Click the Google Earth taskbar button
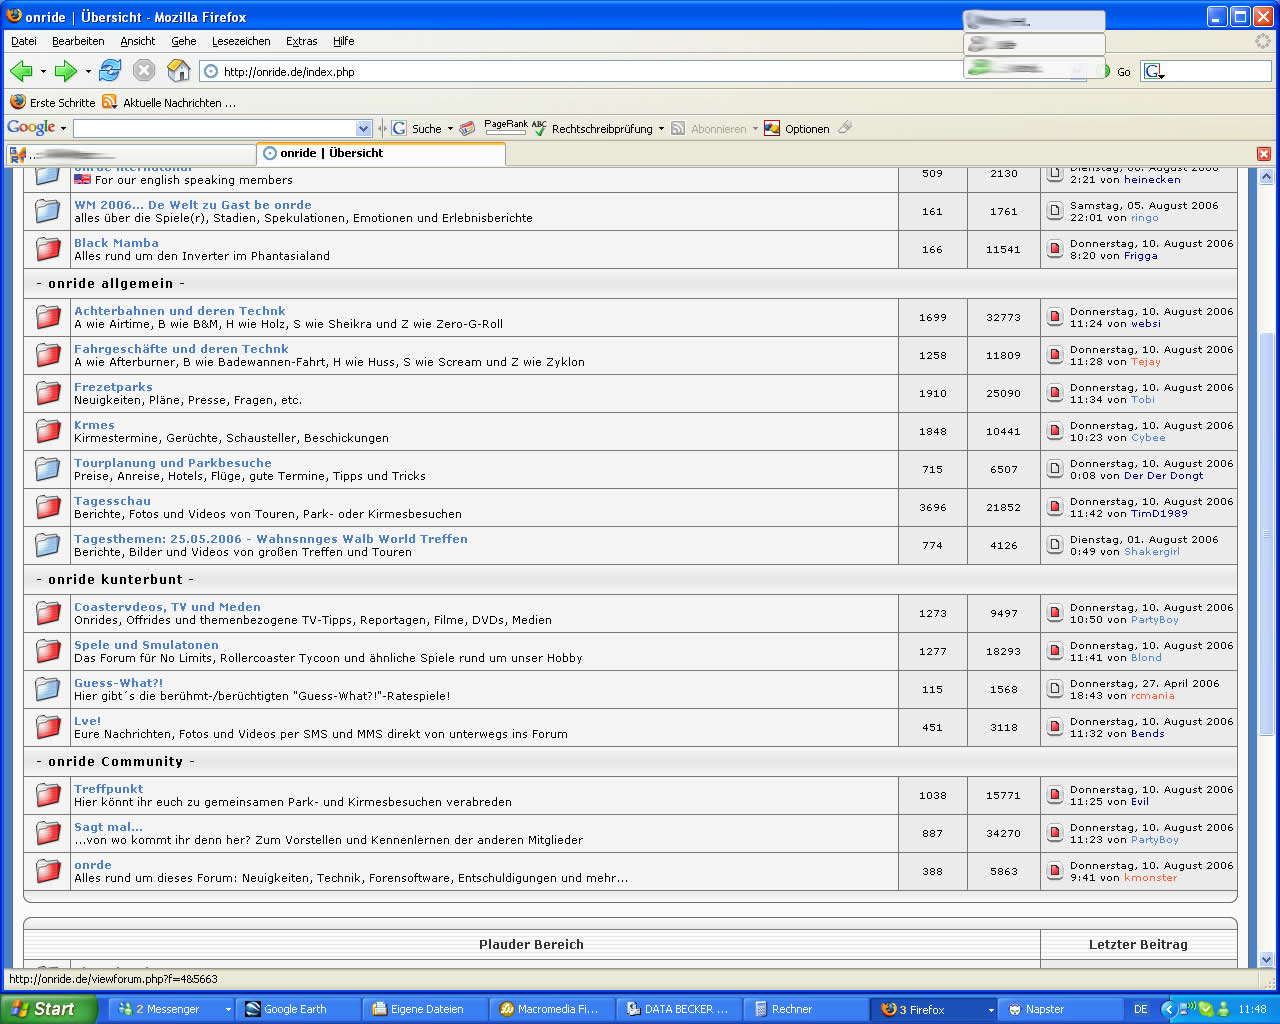1280x1024 pixels. (x=296, y=1009)
